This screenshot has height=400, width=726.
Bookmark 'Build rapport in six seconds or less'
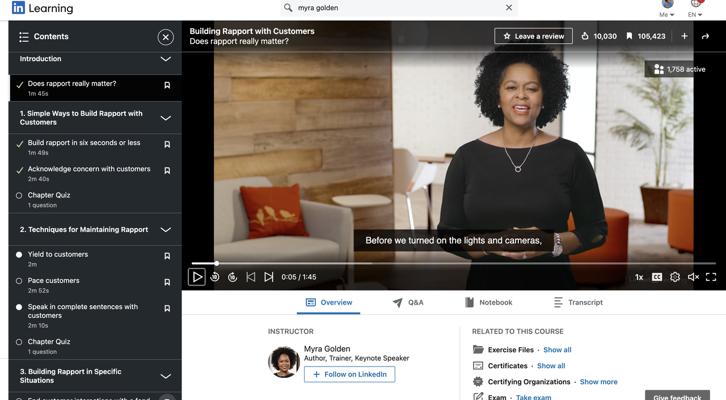pyautogui.click(x=167, y=144)
